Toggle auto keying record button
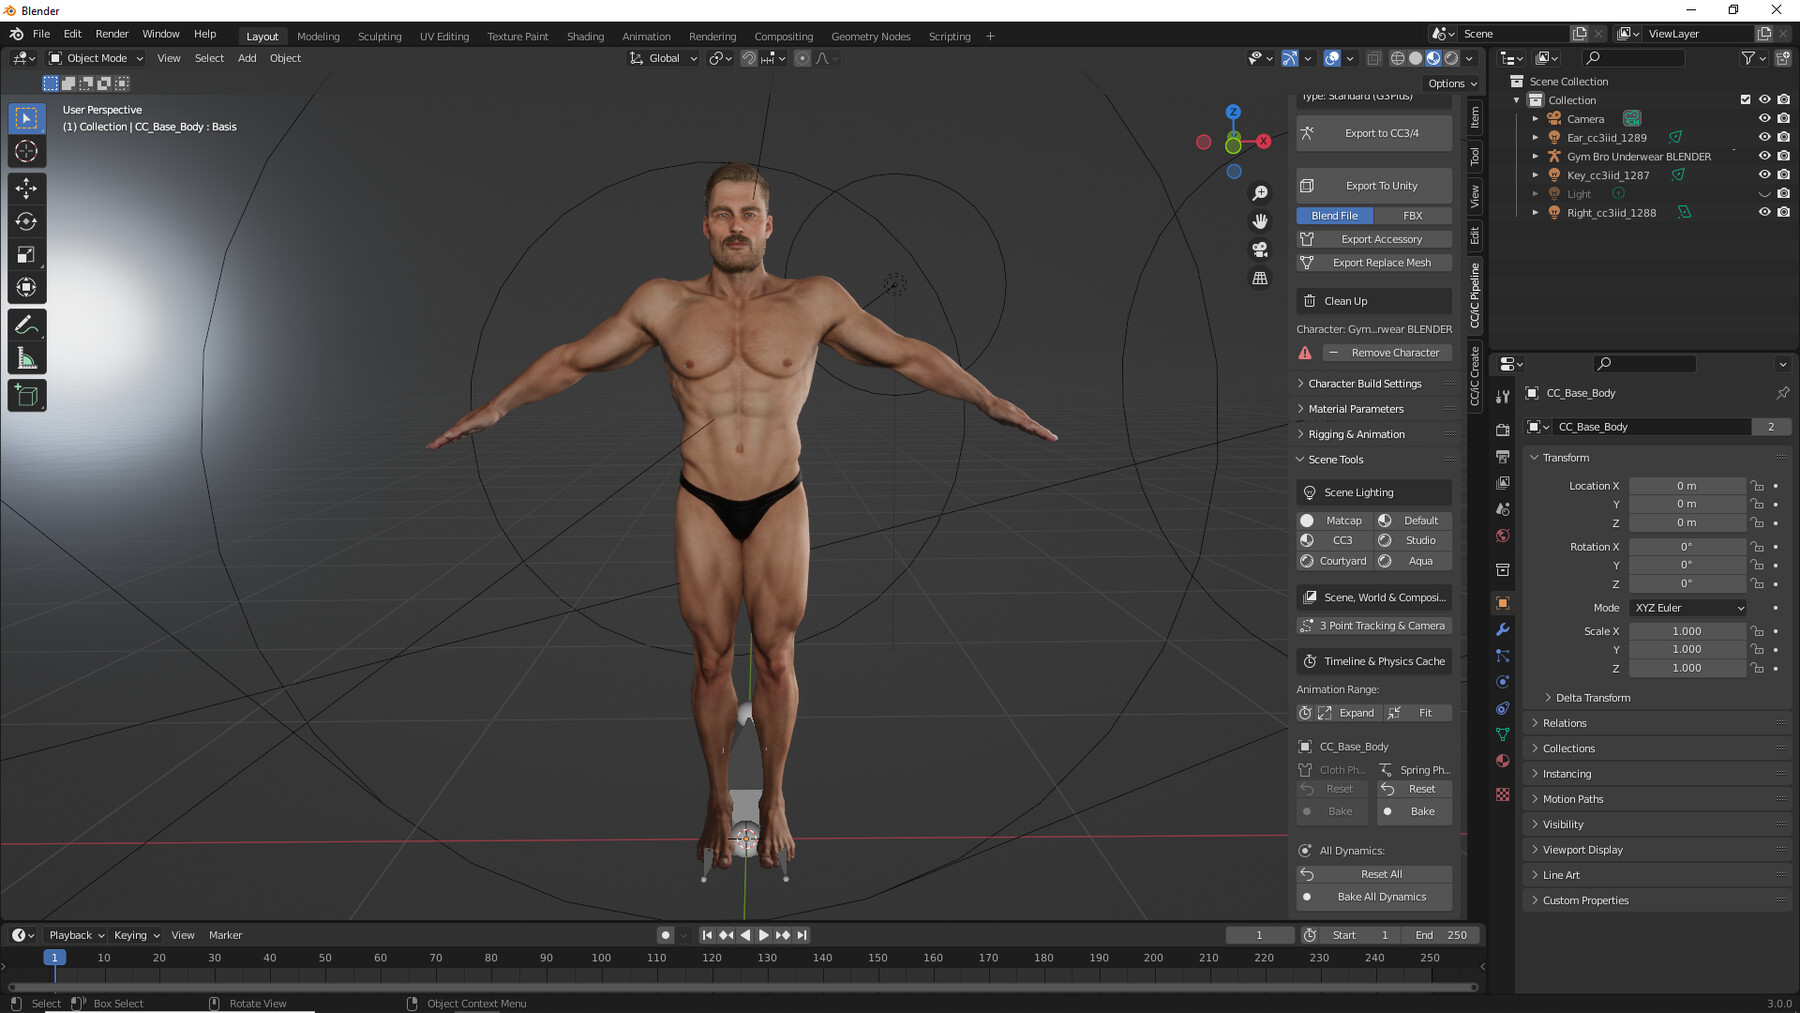 coord(666,935)
